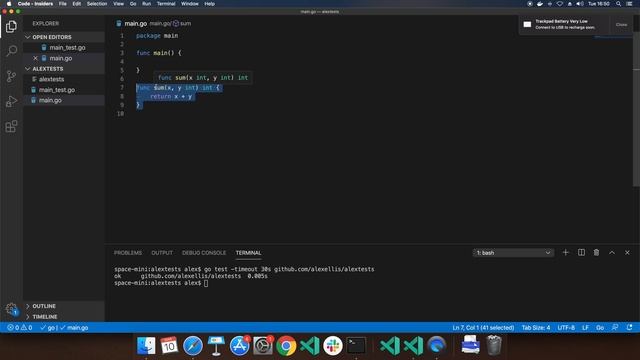Select the Terminal panel tab
This screenshot has width=640, height=360.
pos(248,253)
